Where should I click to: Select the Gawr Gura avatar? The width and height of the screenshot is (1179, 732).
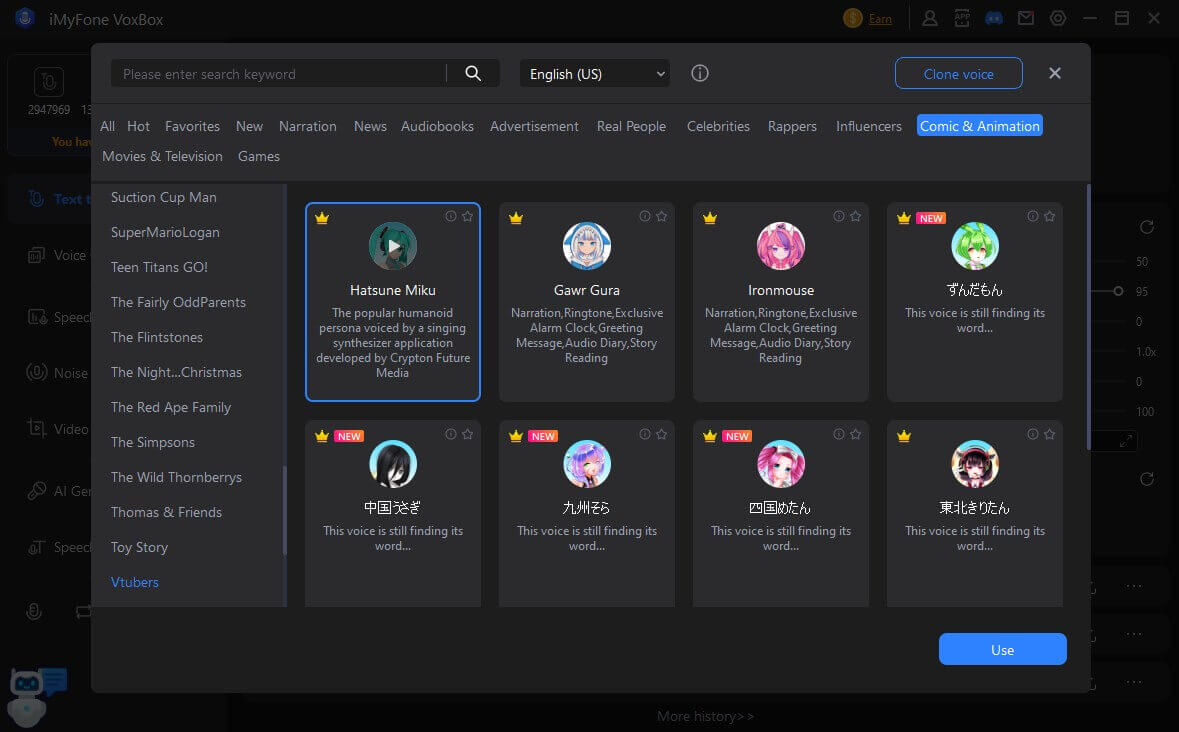[586, 246]
